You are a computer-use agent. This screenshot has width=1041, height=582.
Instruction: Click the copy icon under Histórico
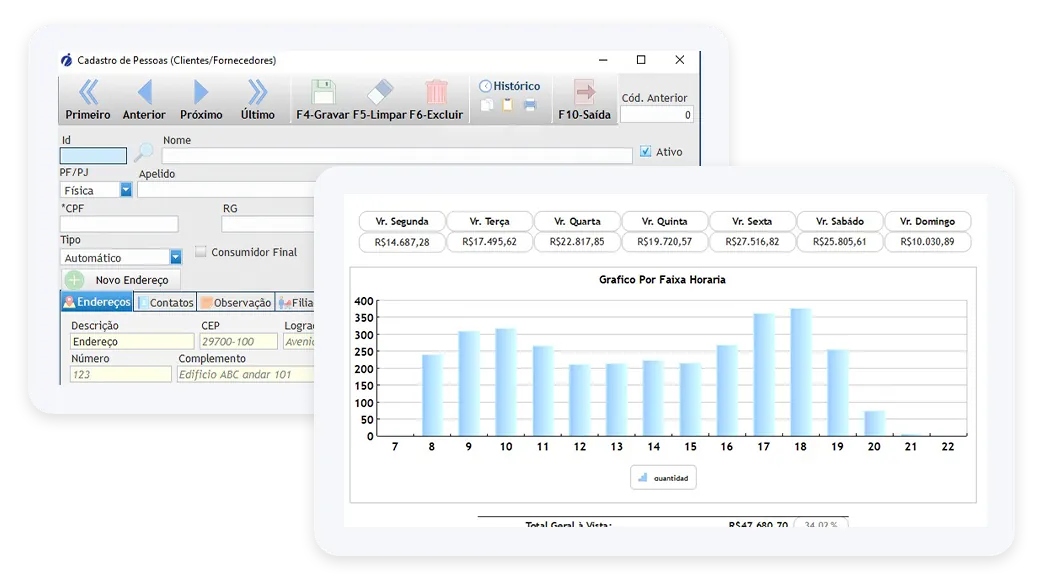pos(487,105)
